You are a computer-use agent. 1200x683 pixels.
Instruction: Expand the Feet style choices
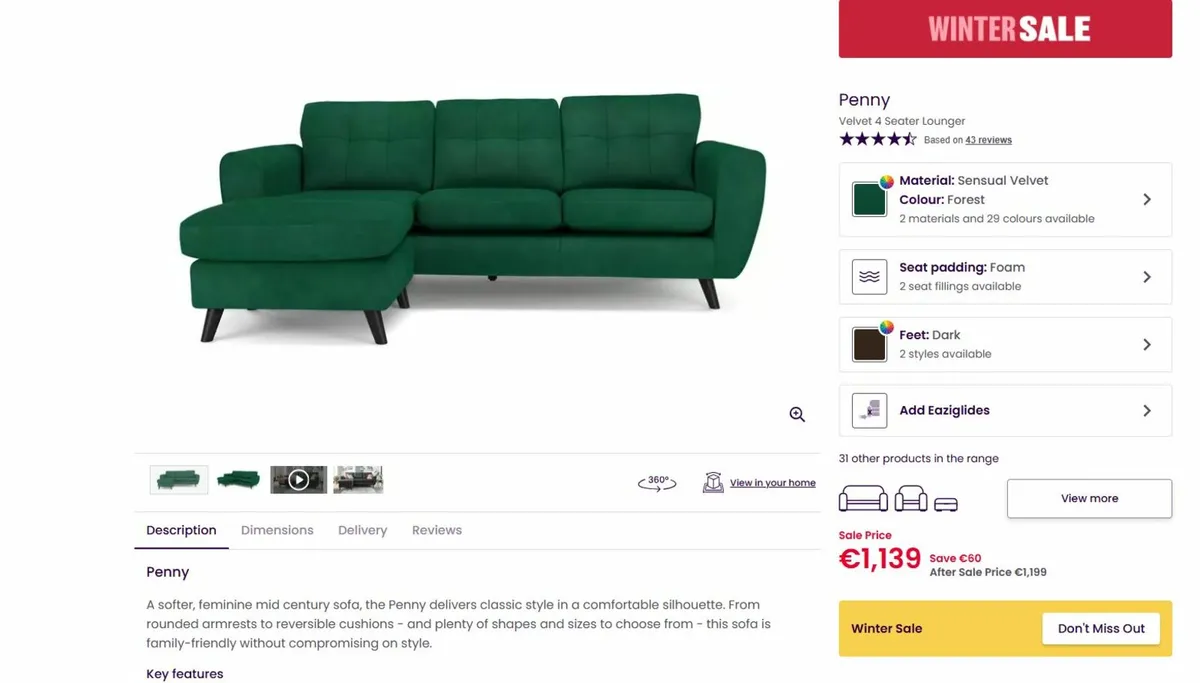tap(1148, 344)
